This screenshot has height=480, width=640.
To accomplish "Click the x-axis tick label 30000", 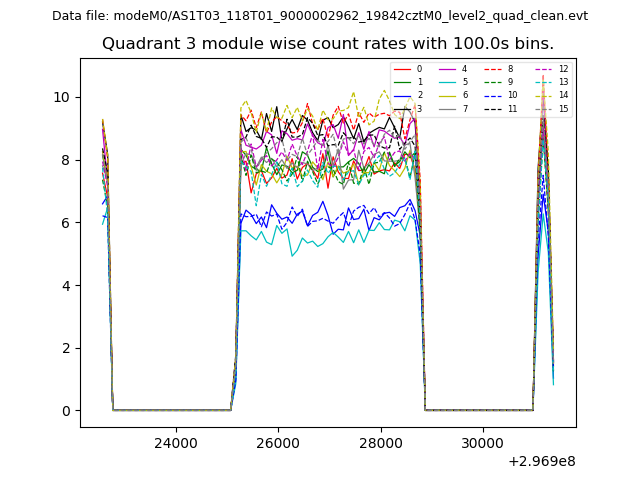I will (482, 442).
